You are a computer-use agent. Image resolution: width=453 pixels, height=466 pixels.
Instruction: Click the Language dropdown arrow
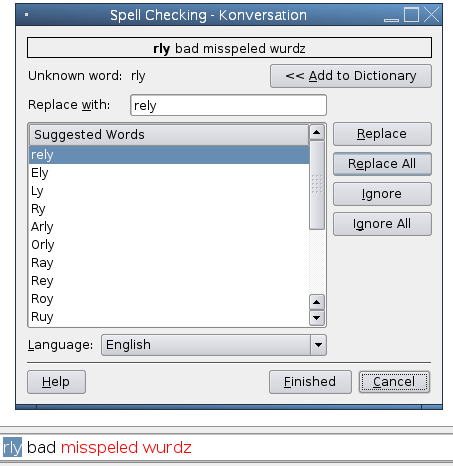(x=318, y=345)
